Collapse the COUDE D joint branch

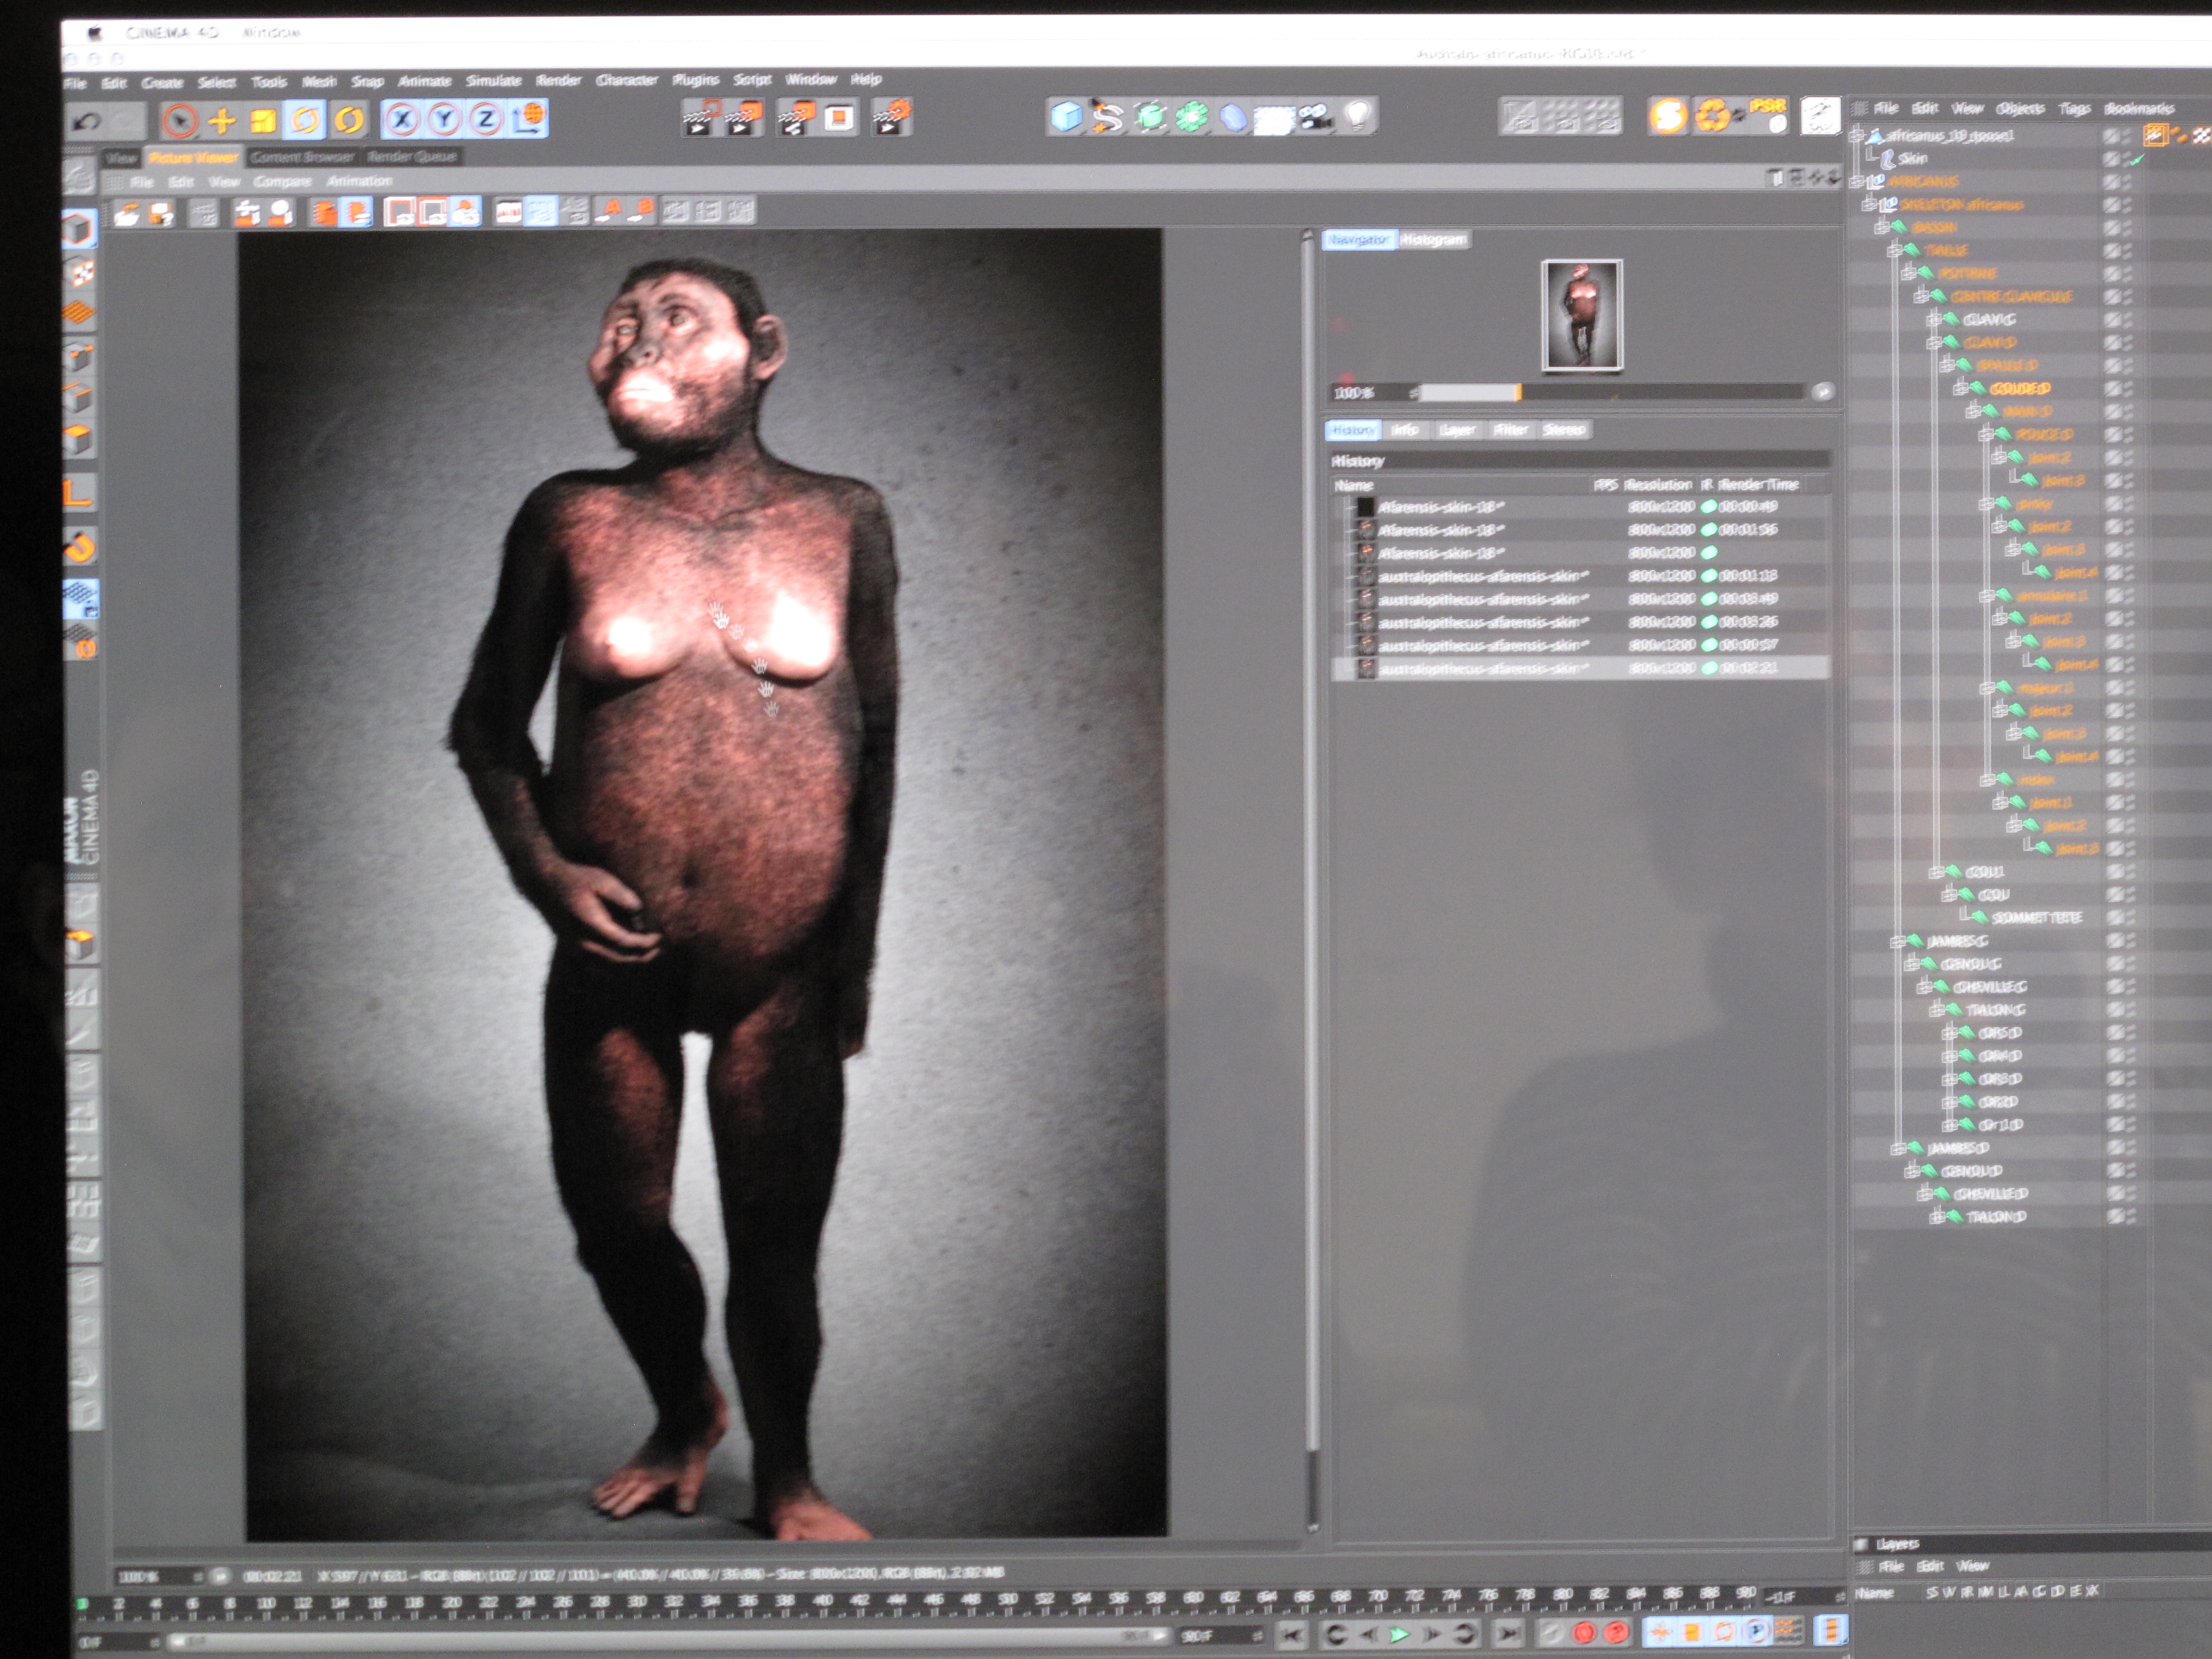(1961, 388)
